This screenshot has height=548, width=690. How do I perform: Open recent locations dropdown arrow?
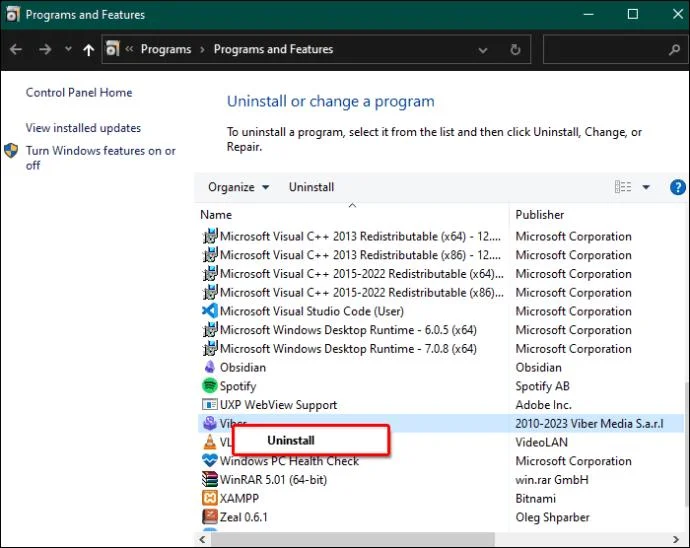point(68,49)
